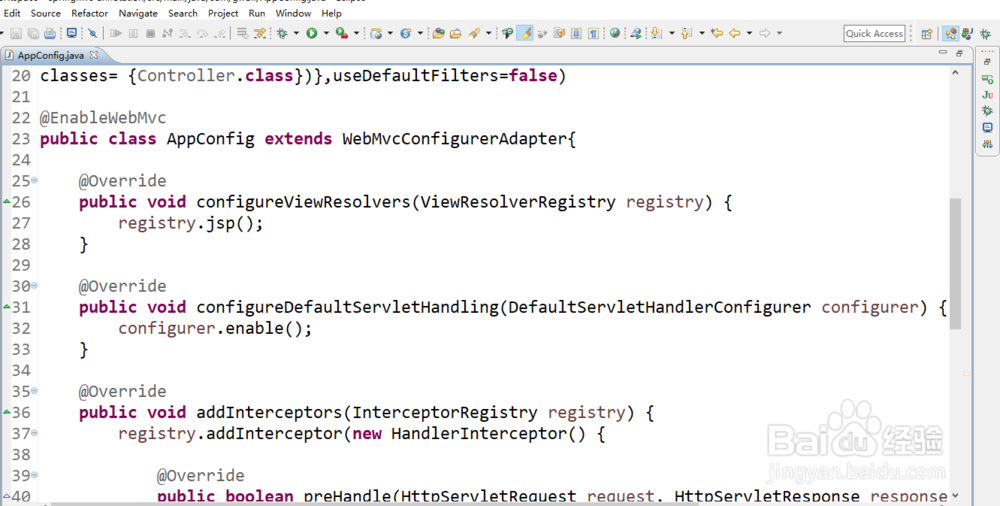Open the Run menu
The width and height of the screenshot is (1000, 506).
257,13
